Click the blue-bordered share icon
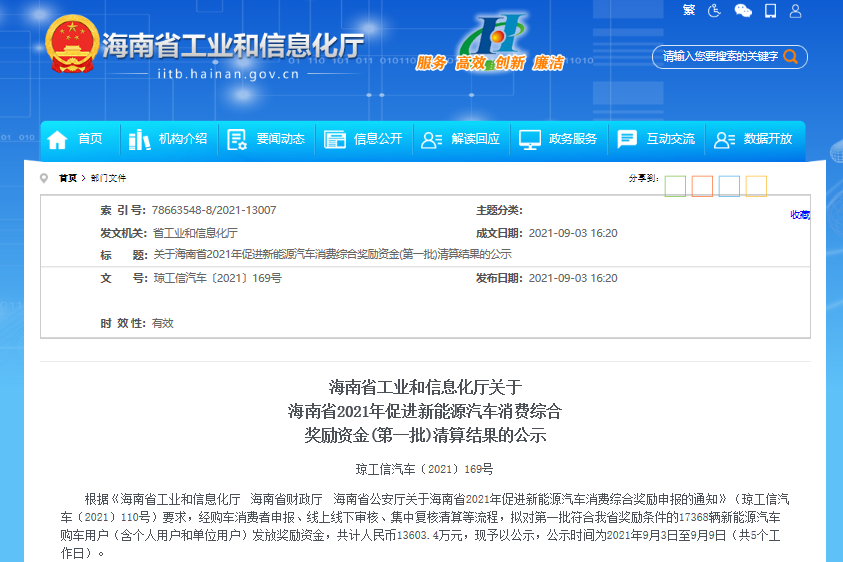843x562 pixels. coord(729,186)
